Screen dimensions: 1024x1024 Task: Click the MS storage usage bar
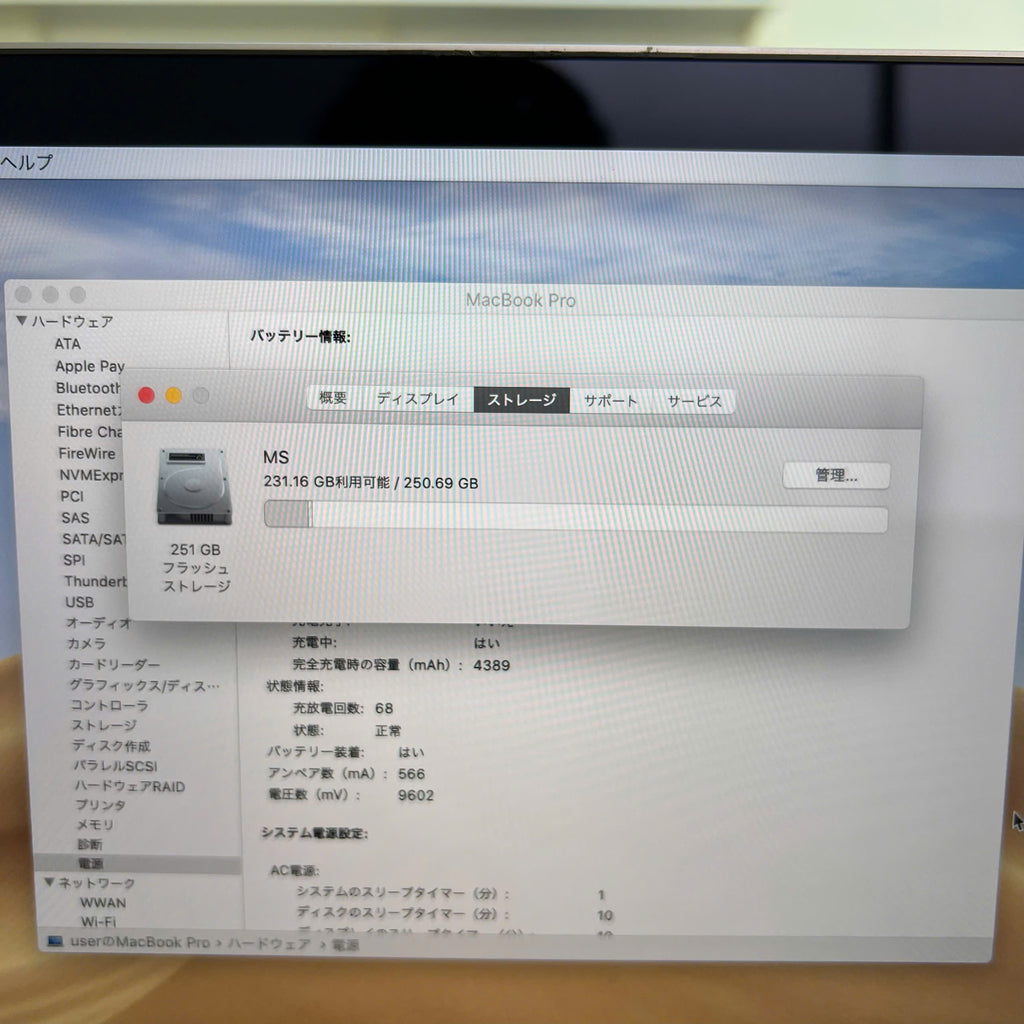point(575,518)
